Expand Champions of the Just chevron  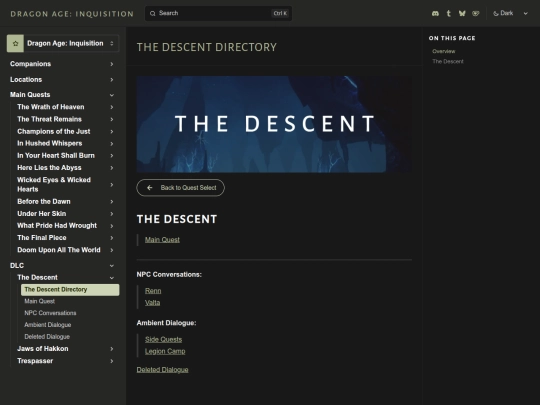click(112, 132)
